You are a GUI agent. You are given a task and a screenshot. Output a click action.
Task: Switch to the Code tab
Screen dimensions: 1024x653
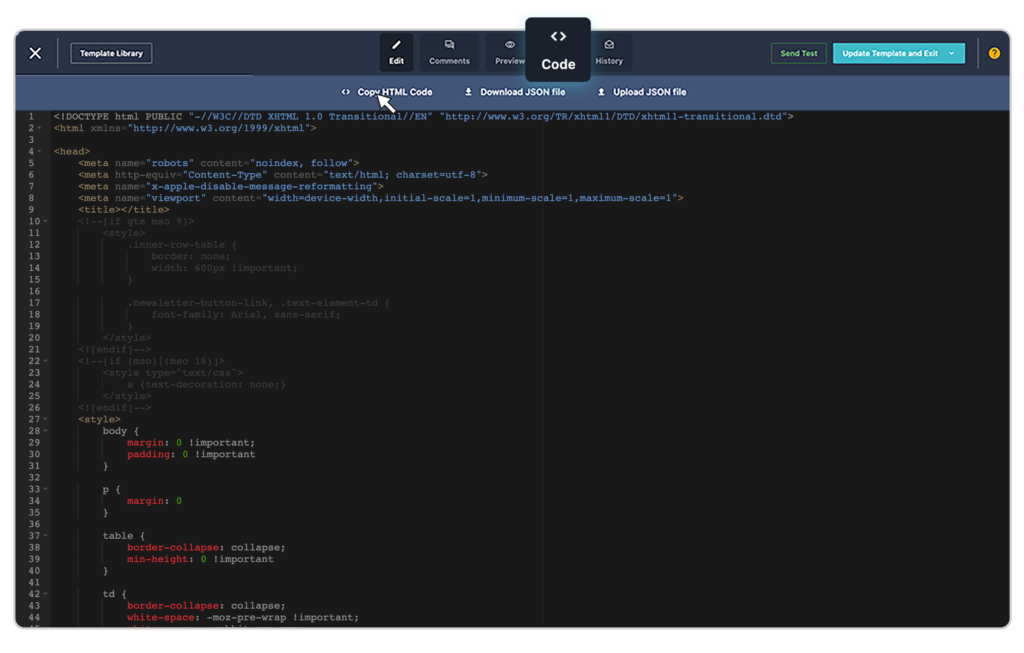[x=558, y=50]
